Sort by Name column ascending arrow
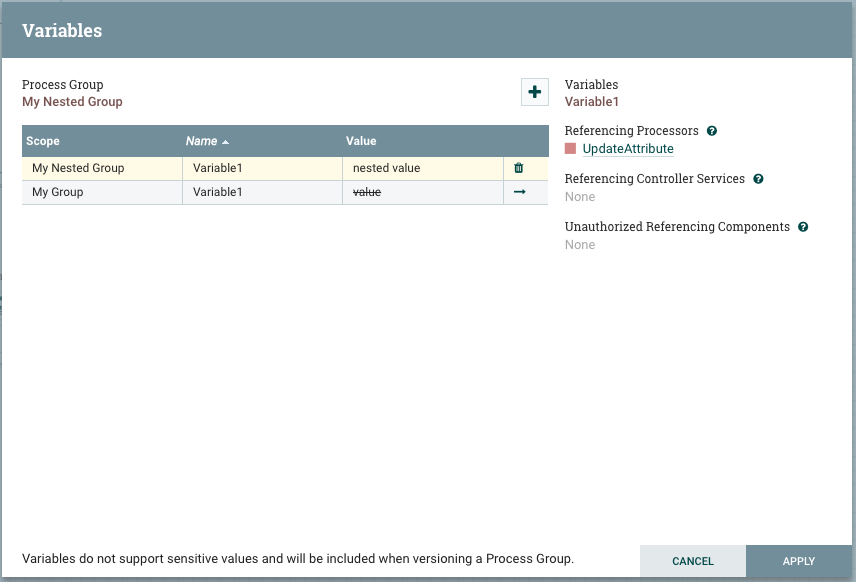856x582 pixels. click(225, 142)
